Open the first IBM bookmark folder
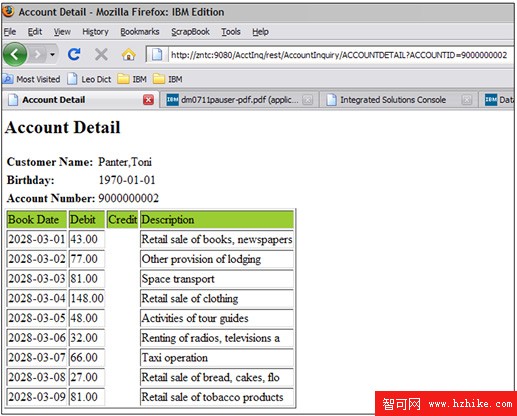This screenshot has height=416, width=517. [132, 79]
